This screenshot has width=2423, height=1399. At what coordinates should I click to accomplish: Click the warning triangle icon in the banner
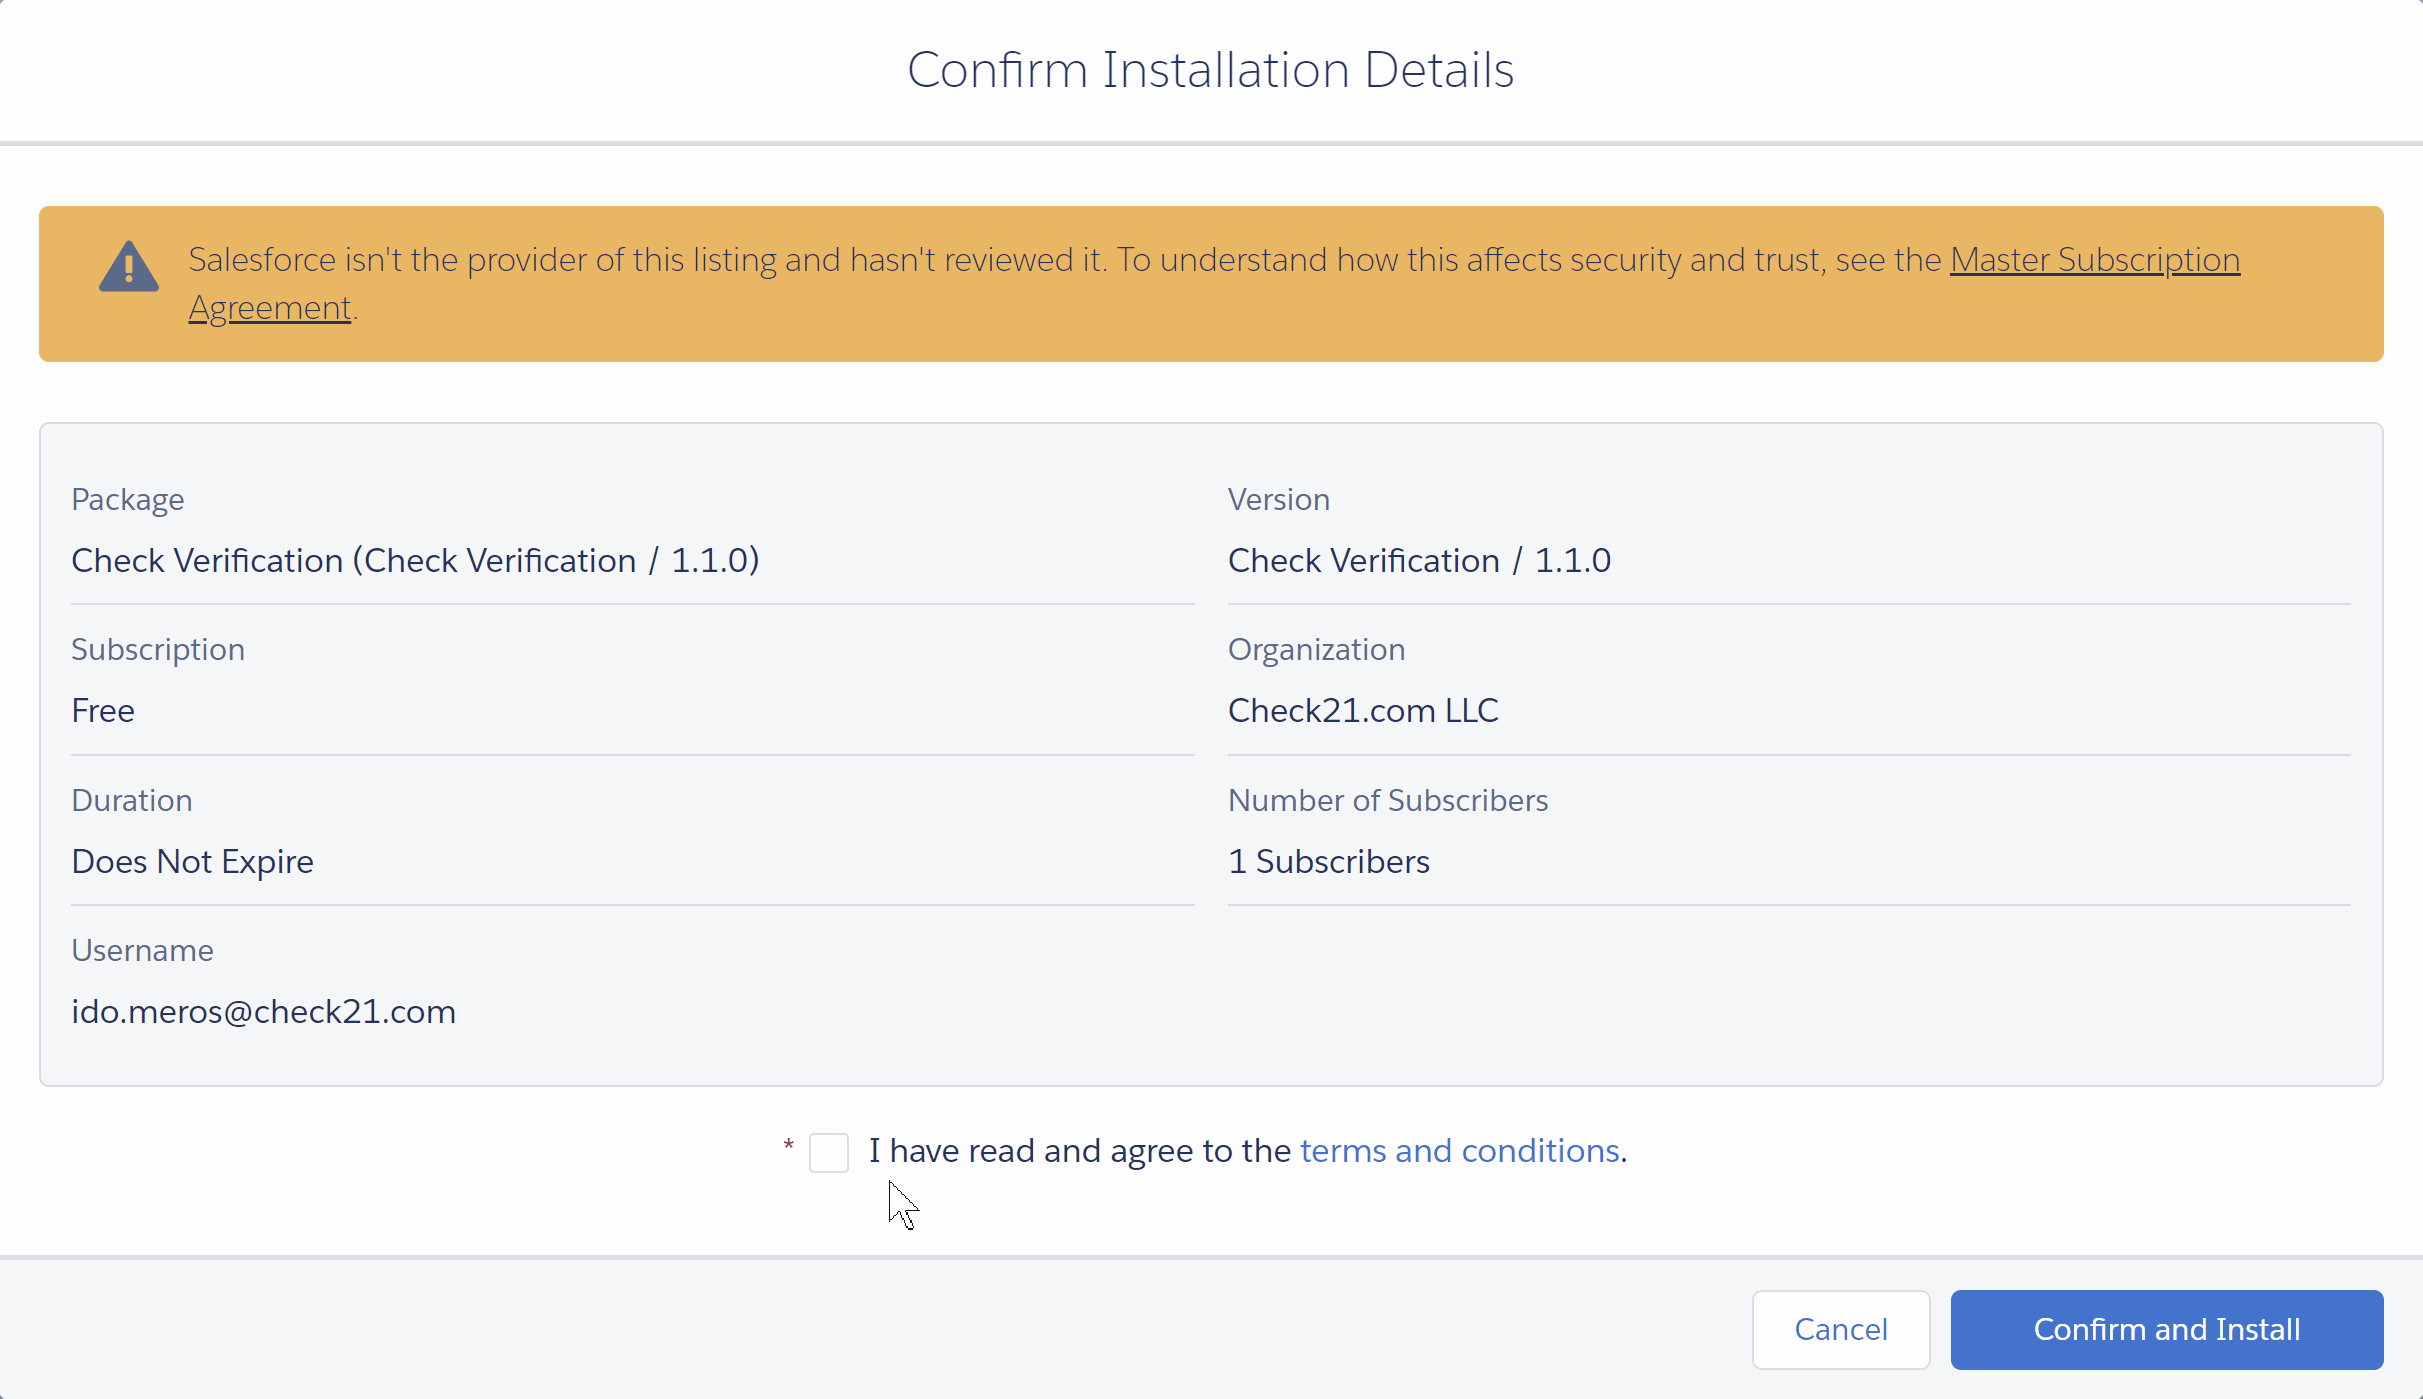[x=128, y=266]
